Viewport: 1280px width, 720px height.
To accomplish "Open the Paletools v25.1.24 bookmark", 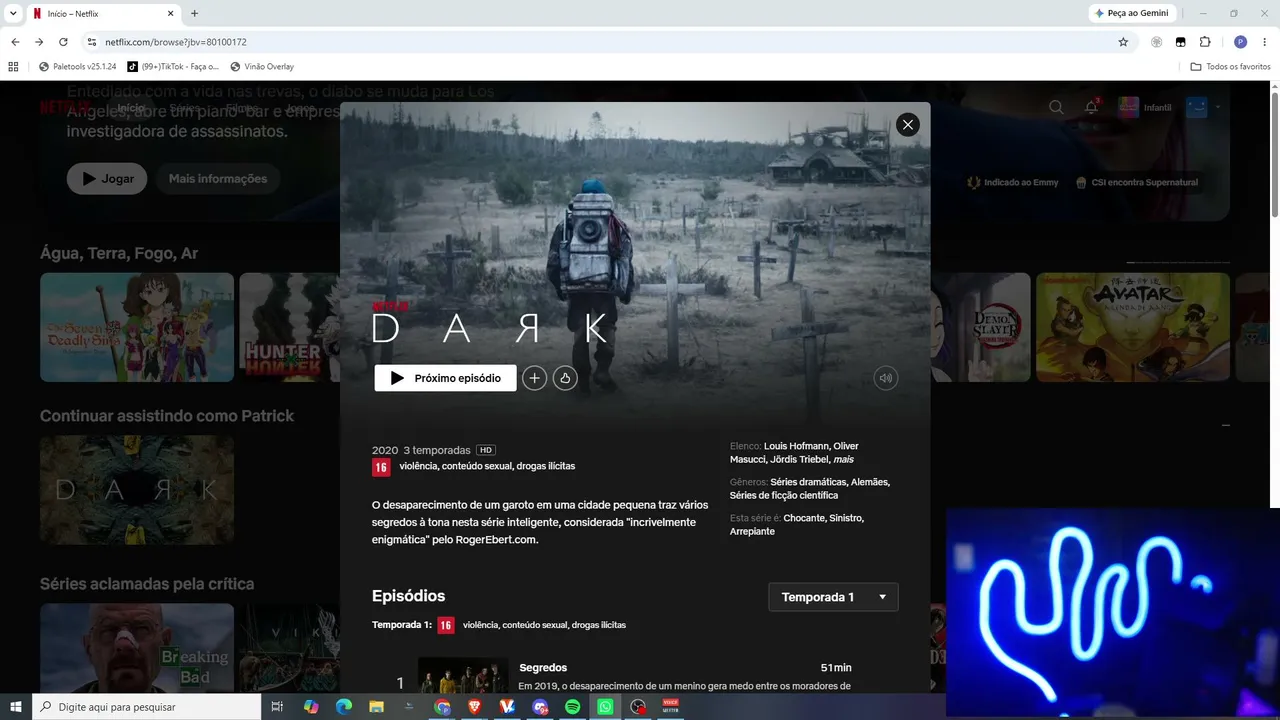I will (x=77, y=67).
